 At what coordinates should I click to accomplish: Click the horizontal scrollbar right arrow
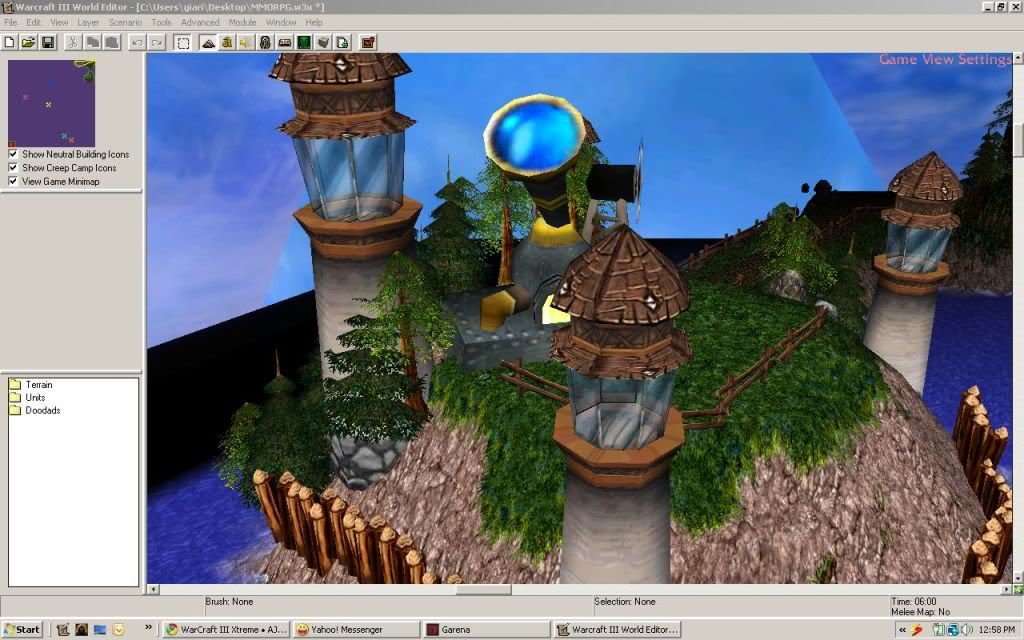click(1006, 590)
